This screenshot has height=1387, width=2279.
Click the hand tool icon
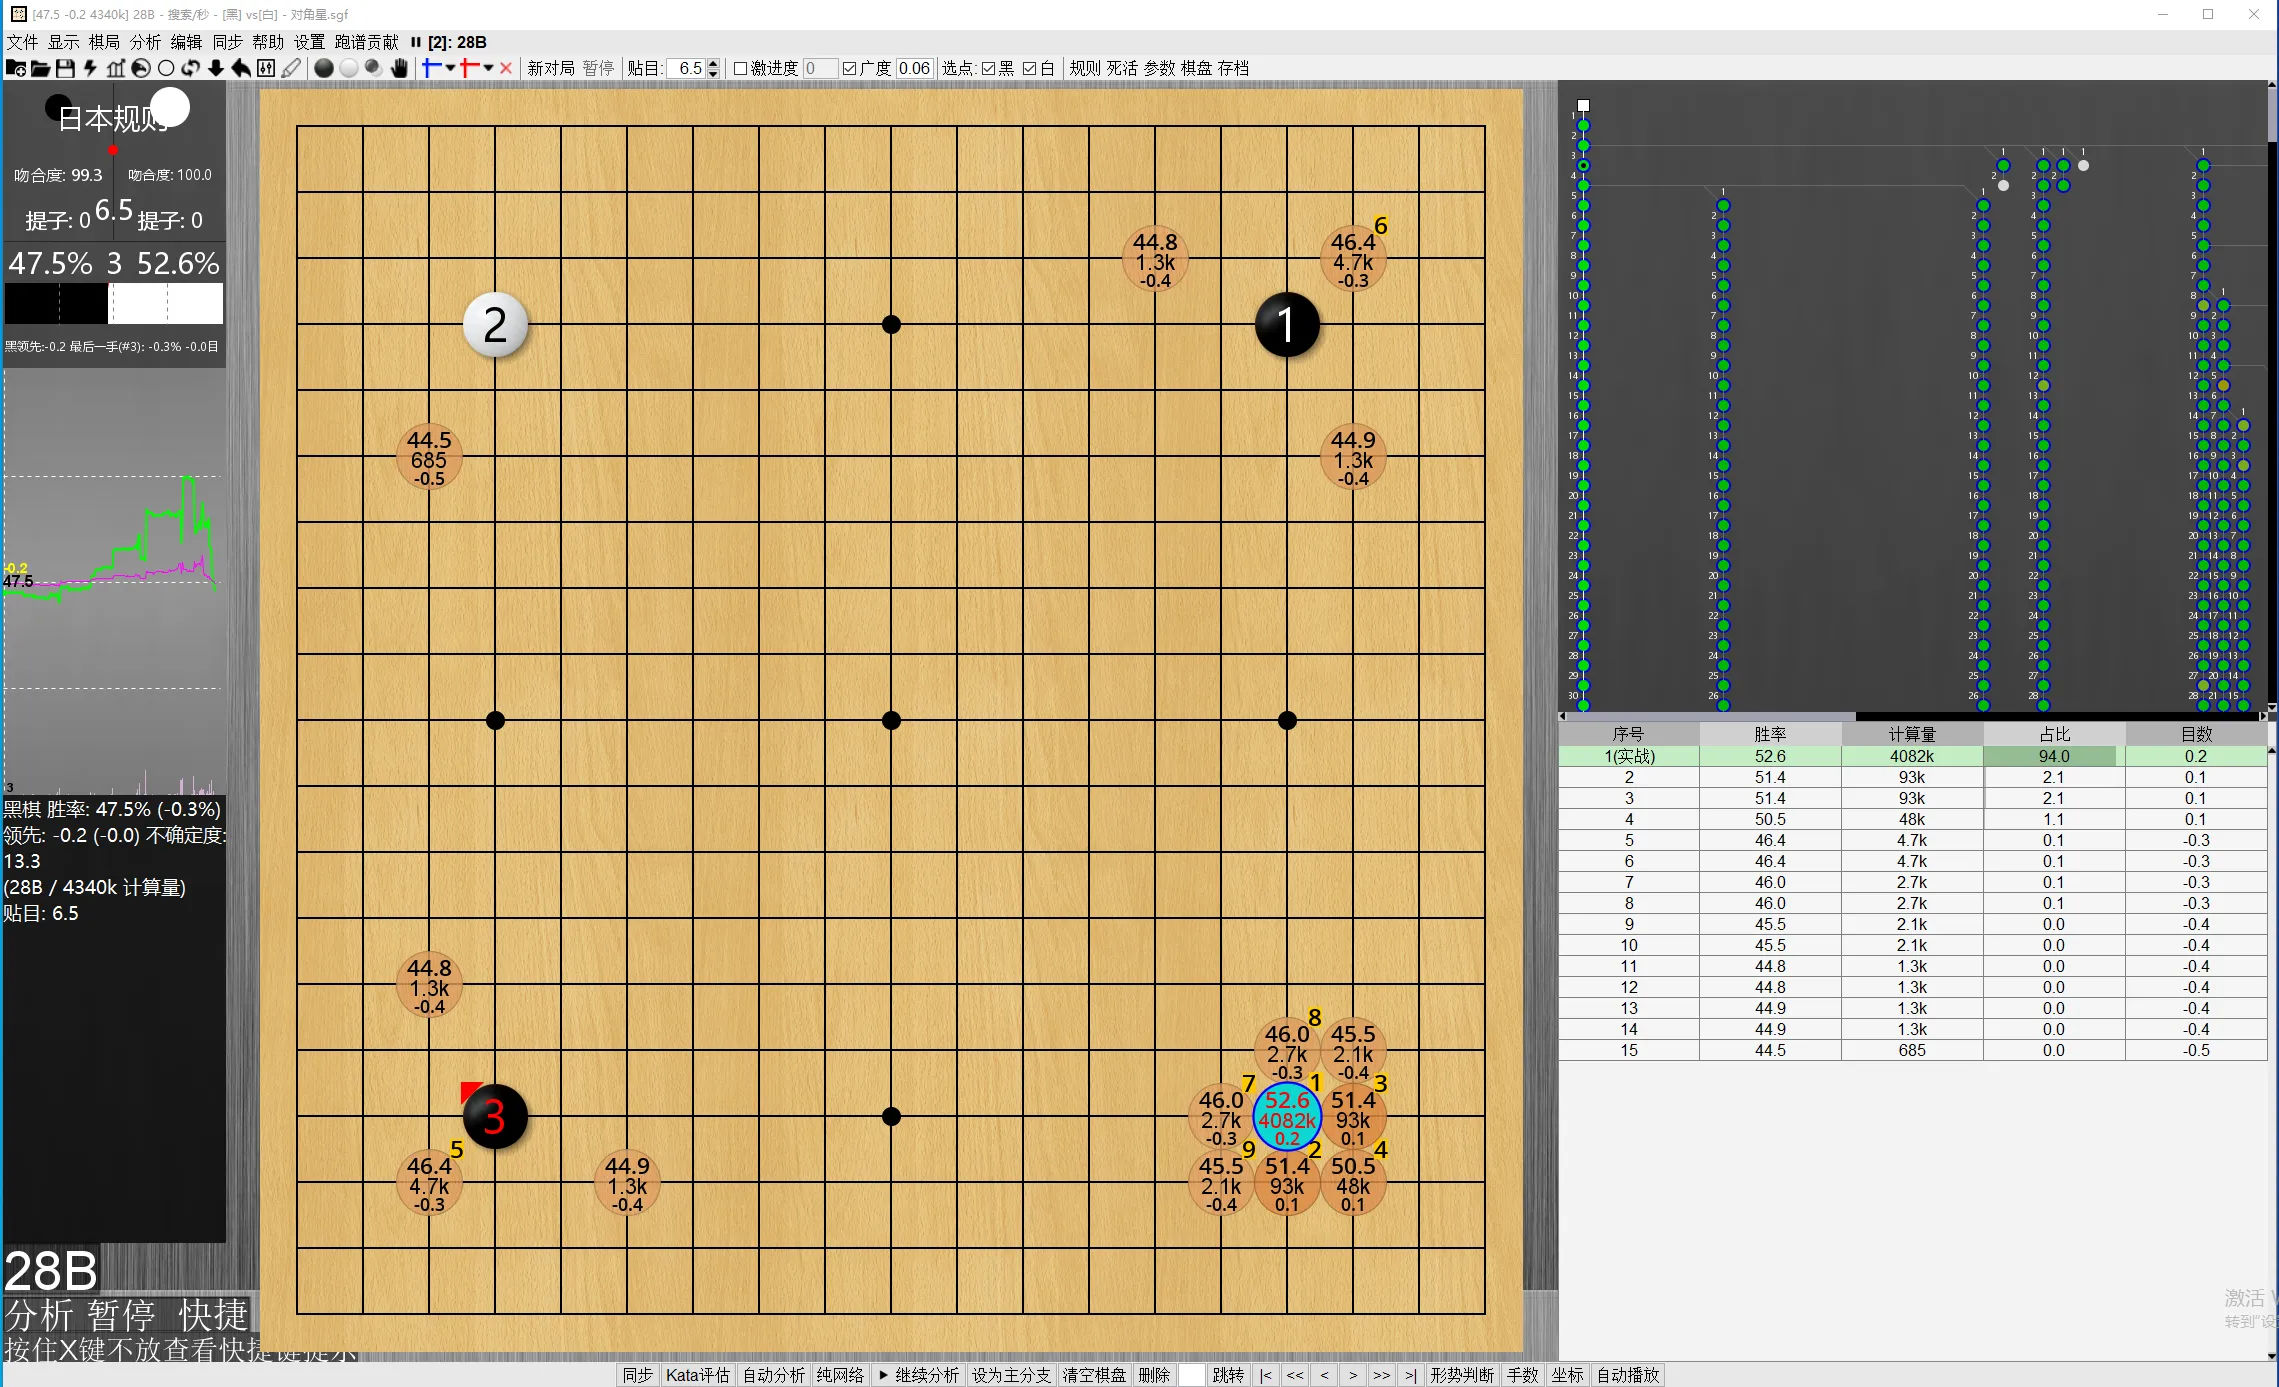[x=399, y=68]
